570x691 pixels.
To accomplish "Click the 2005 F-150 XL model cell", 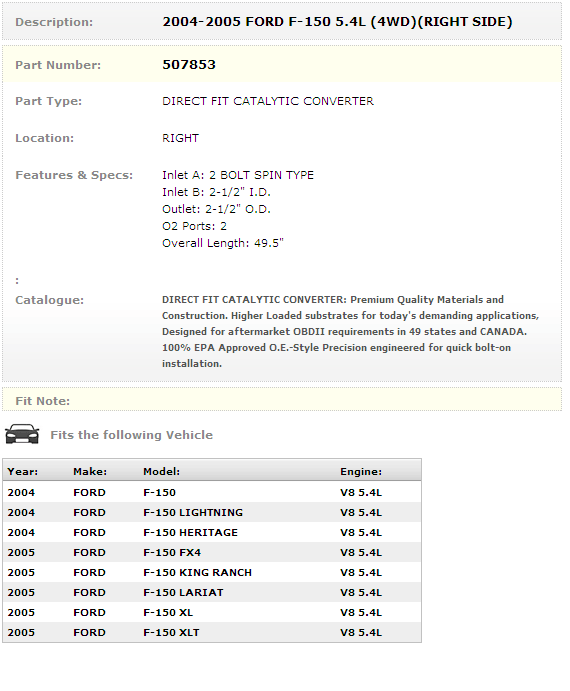I will pos(168,613).
